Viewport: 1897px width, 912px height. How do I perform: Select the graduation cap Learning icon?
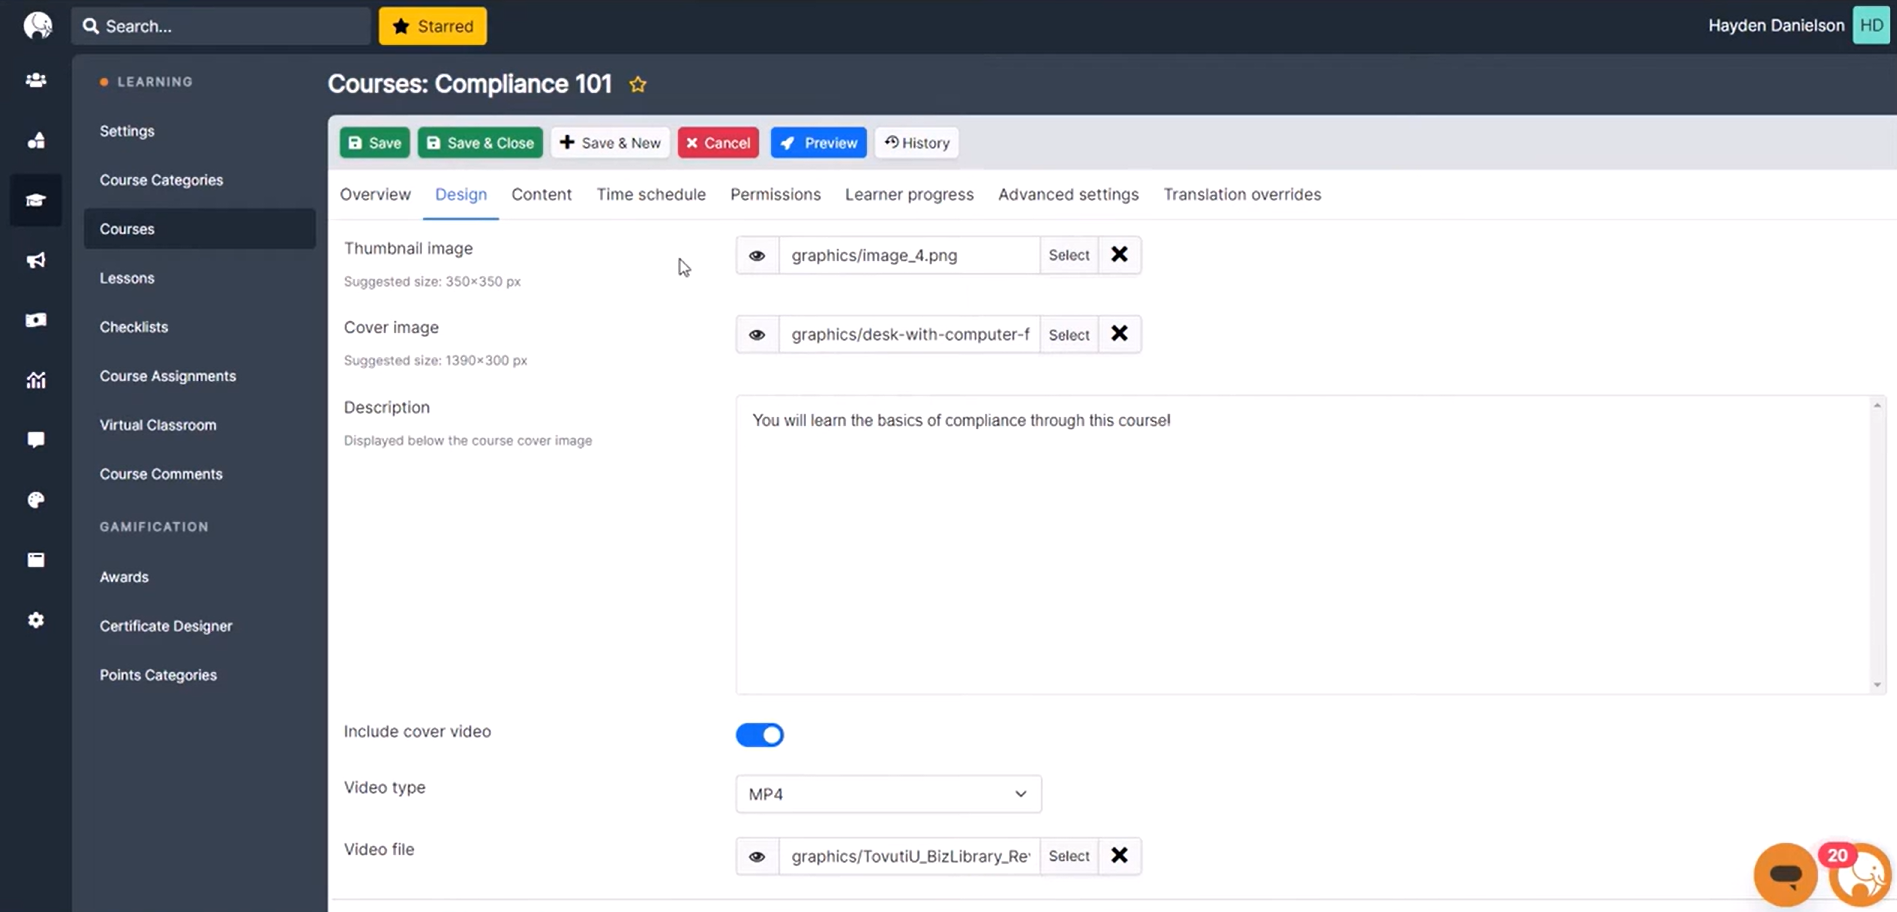36,200
